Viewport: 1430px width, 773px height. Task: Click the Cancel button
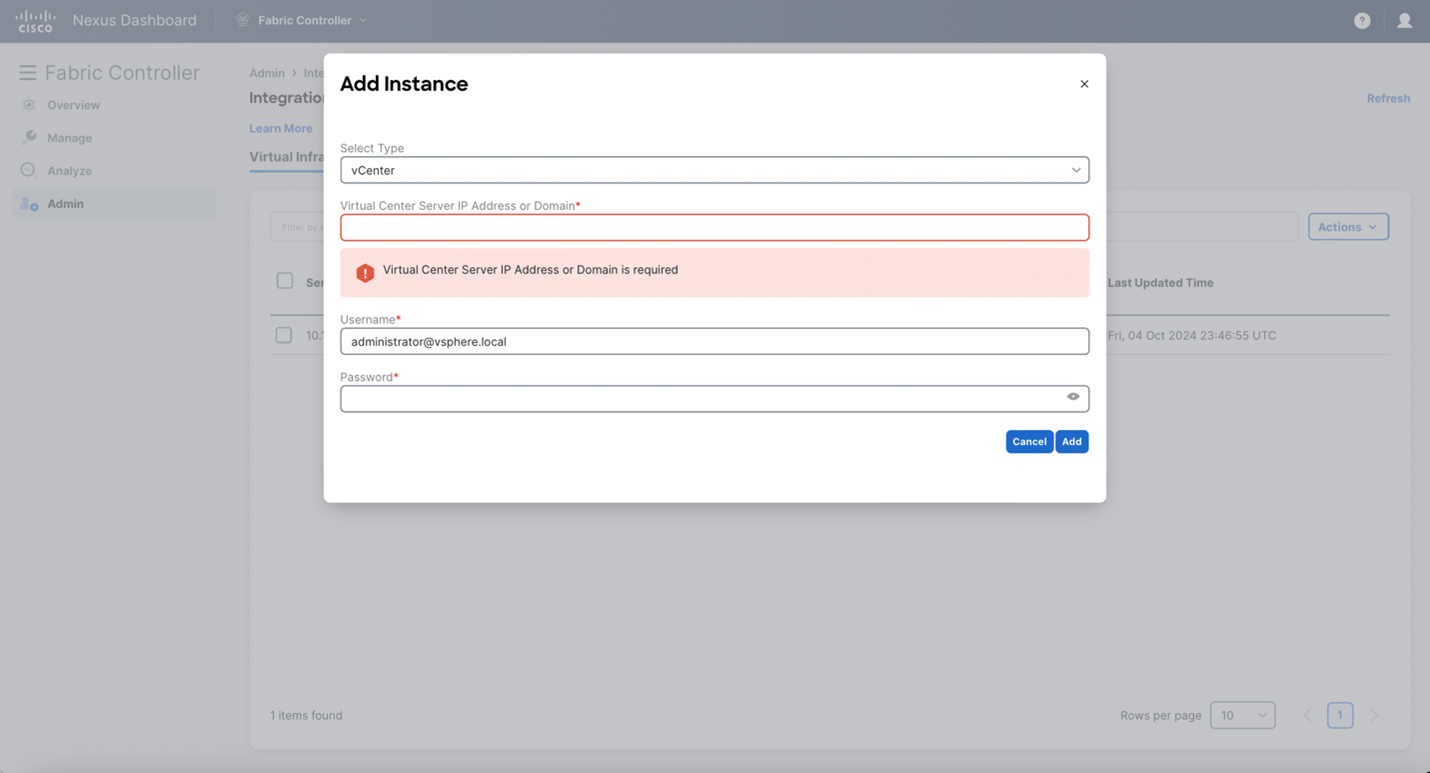1029,441
